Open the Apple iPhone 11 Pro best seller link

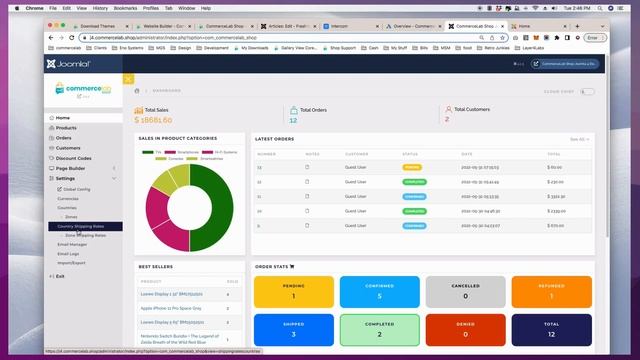pyautogui.click(x=171, y=308)
